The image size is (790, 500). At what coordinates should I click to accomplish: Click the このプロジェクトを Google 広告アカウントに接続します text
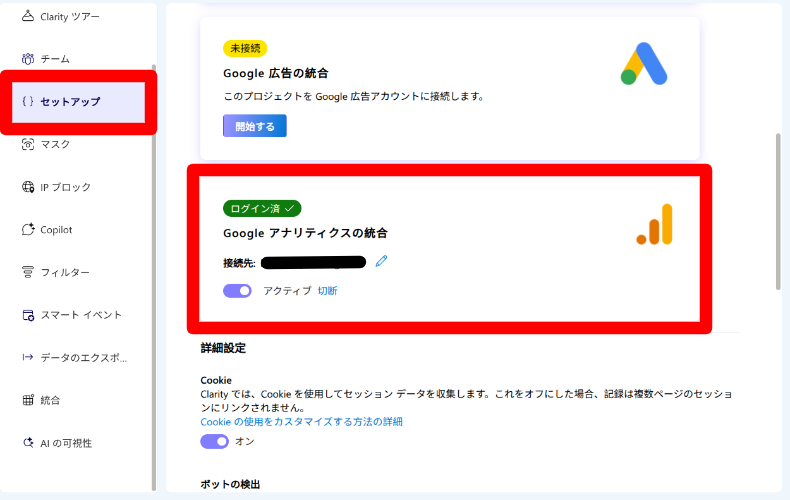click(354, 96)
